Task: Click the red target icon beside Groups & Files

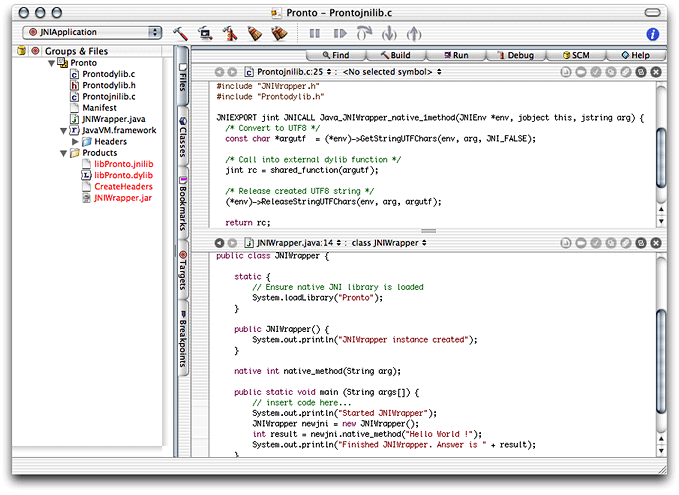Action: coord(36,51)
